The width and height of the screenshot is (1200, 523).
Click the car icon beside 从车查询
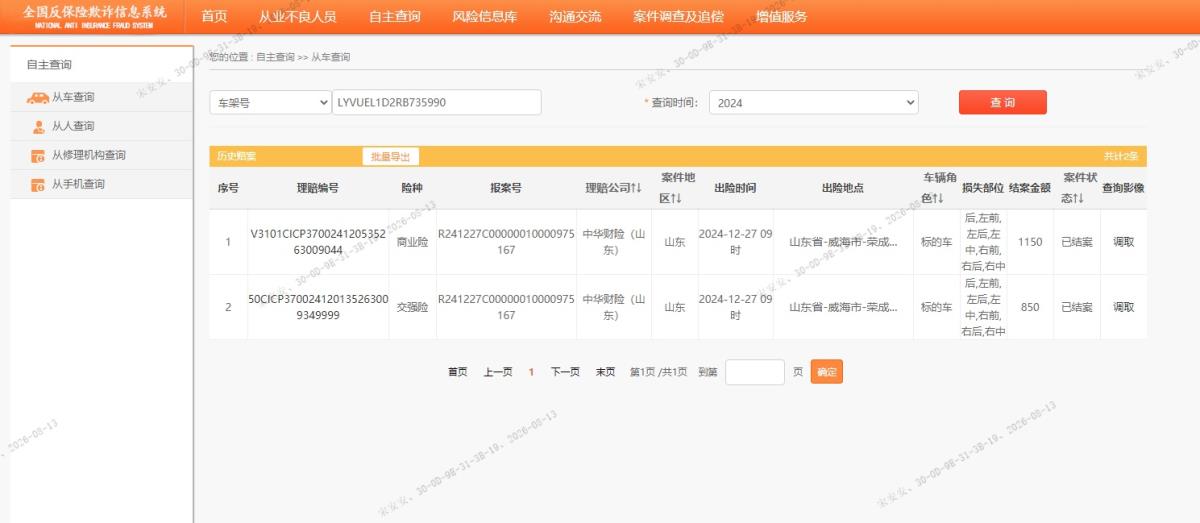[x=37, y=98]
